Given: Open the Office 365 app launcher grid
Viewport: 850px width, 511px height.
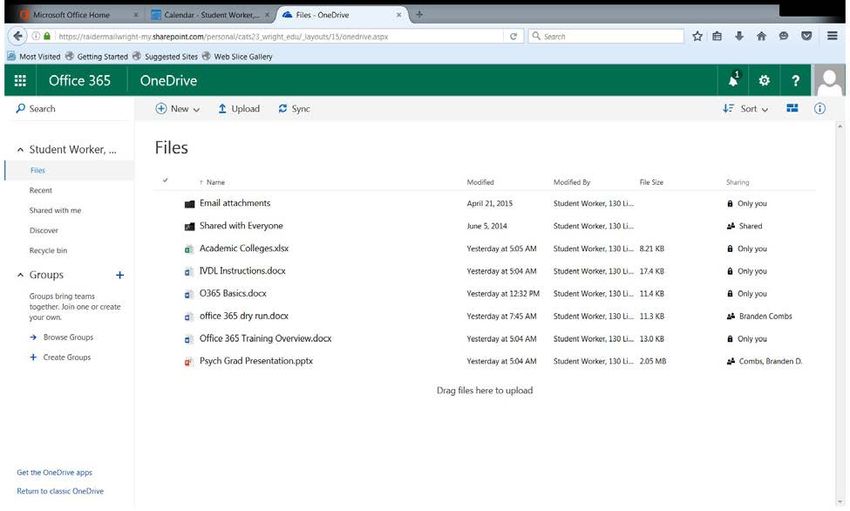Looking at the screenshot, I should pyautogui.click(x=20, y=81).
